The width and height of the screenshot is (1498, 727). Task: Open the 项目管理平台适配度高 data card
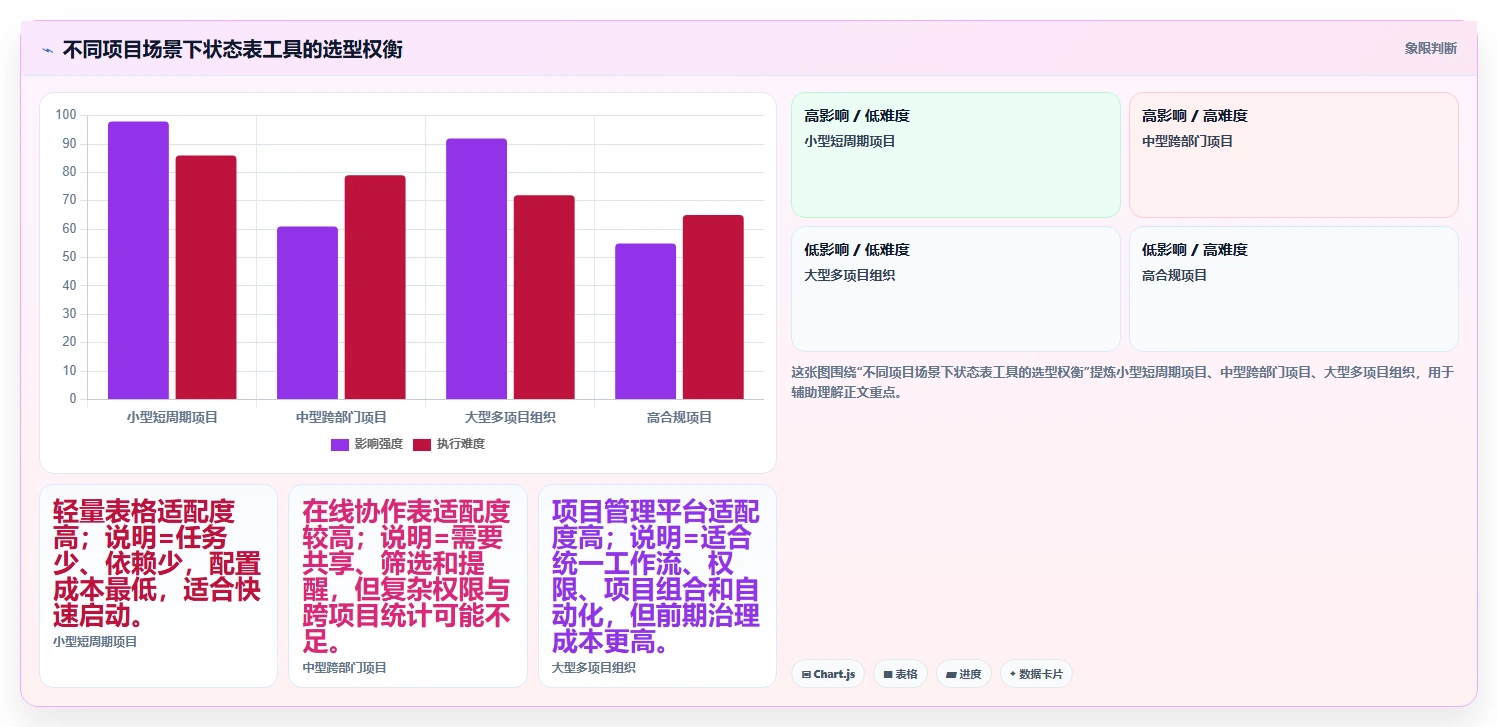click(657, 586)
